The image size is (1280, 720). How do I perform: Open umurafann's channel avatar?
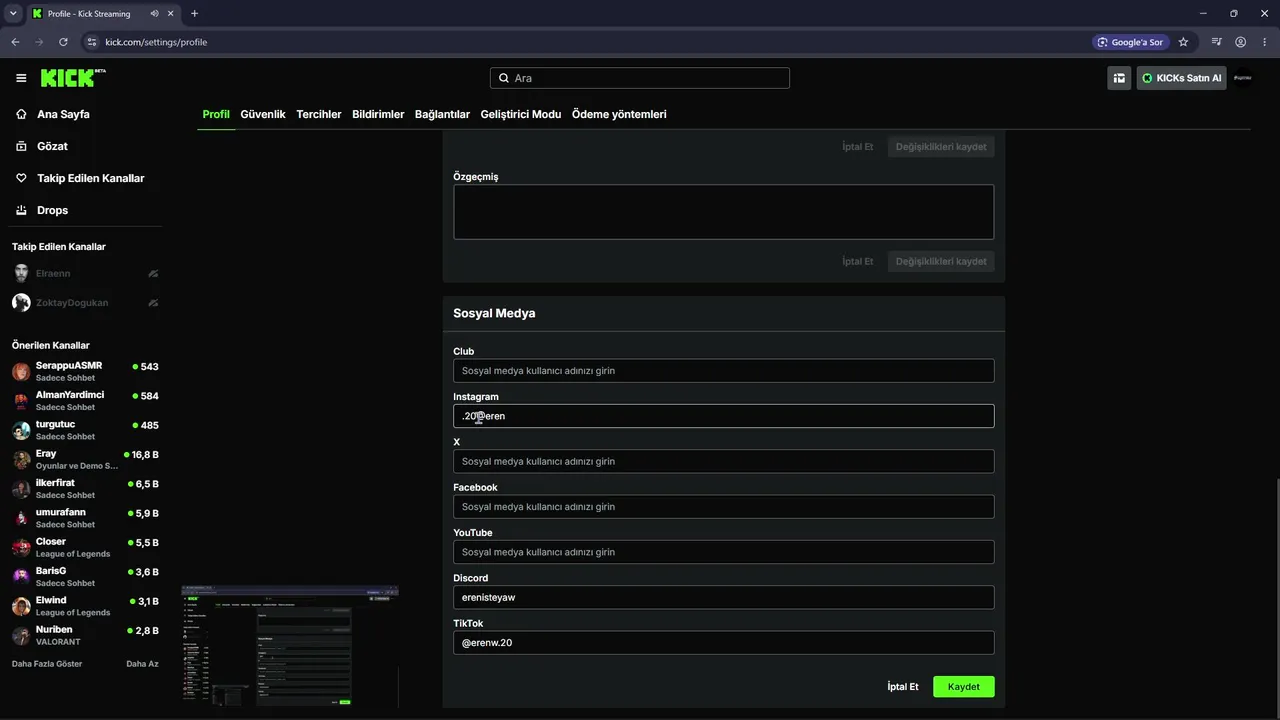pos(21,518)
